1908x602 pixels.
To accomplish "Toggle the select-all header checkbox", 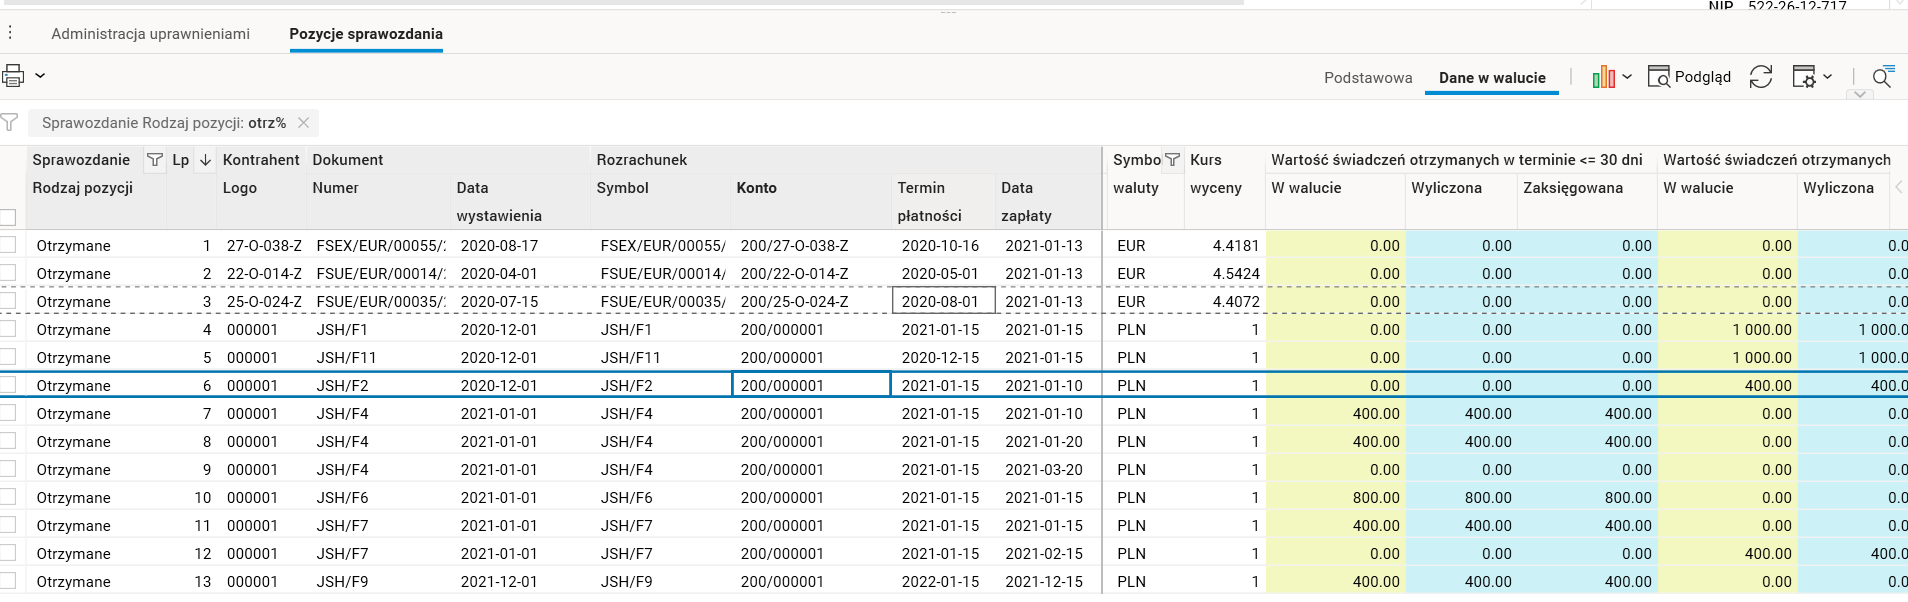I will pos(8,217).
